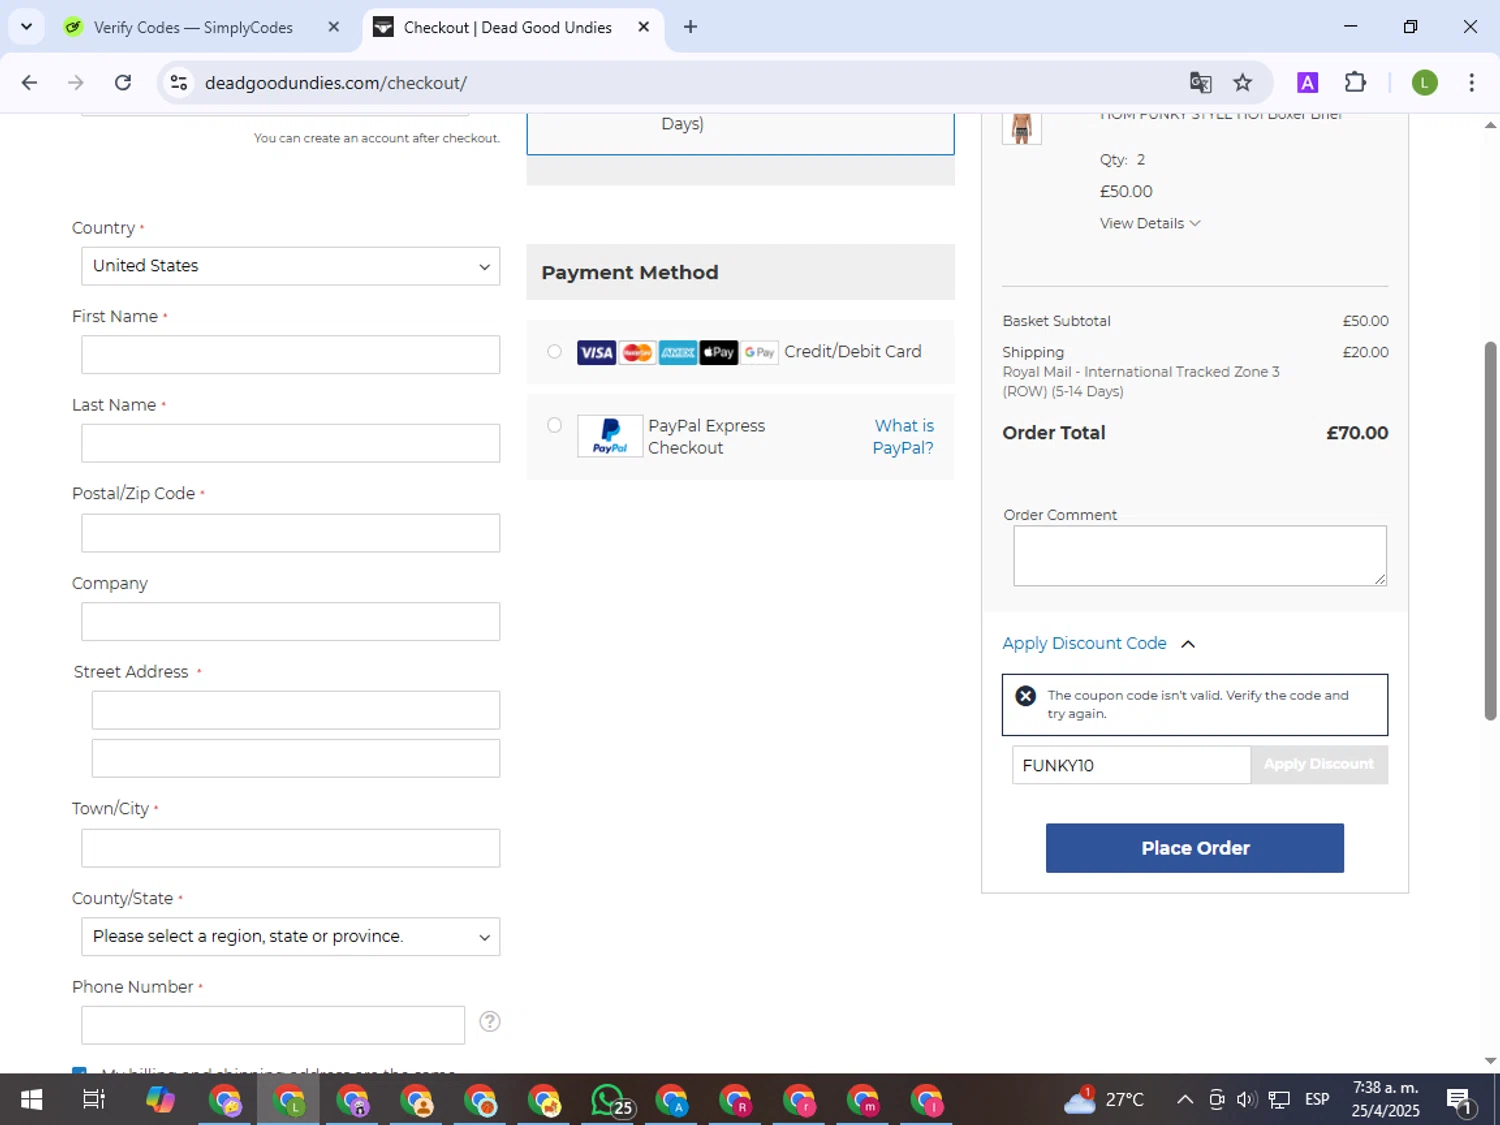Close the Checkout Dead Good Undies tab
Viewport: 1500px width, 1125px height.
tap(644, 27)
